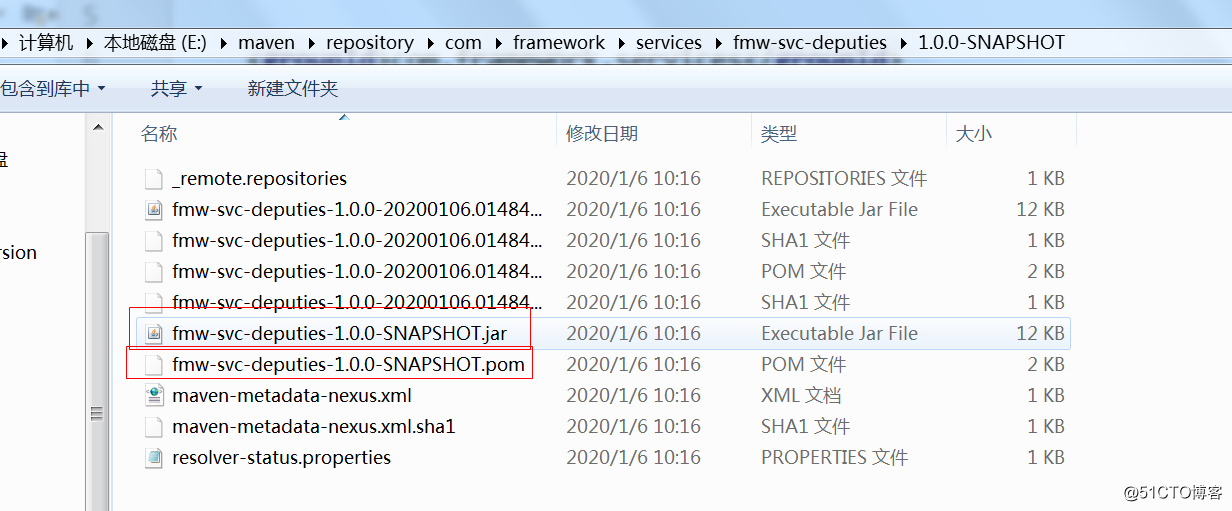
Task: Select the _remote.repositories file name
Action: click(x=259, y=179)
